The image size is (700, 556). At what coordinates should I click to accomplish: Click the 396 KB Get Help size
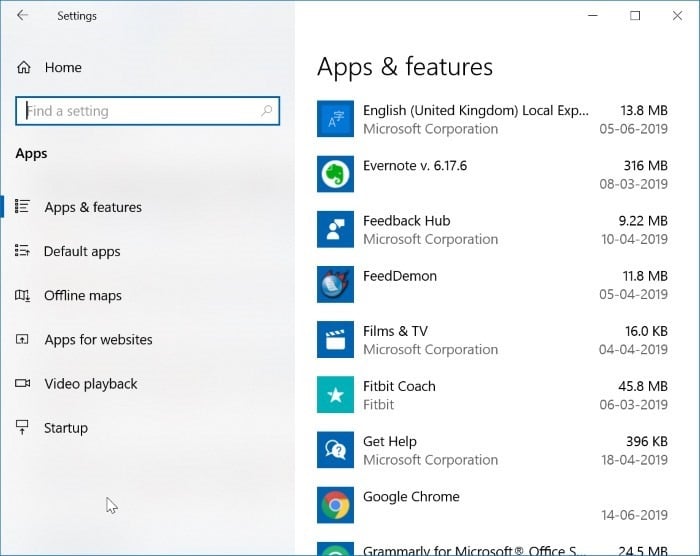pos(646,442)
